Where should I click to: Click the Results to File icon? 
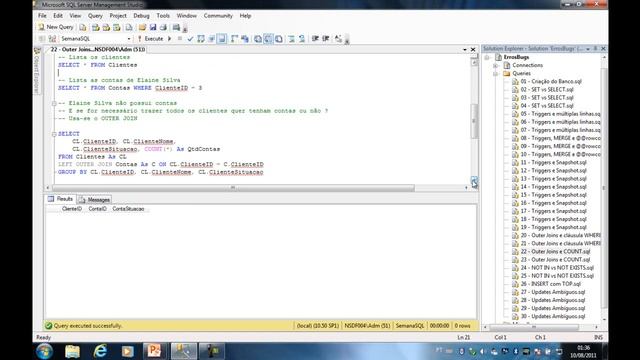(x=279, y=39)
